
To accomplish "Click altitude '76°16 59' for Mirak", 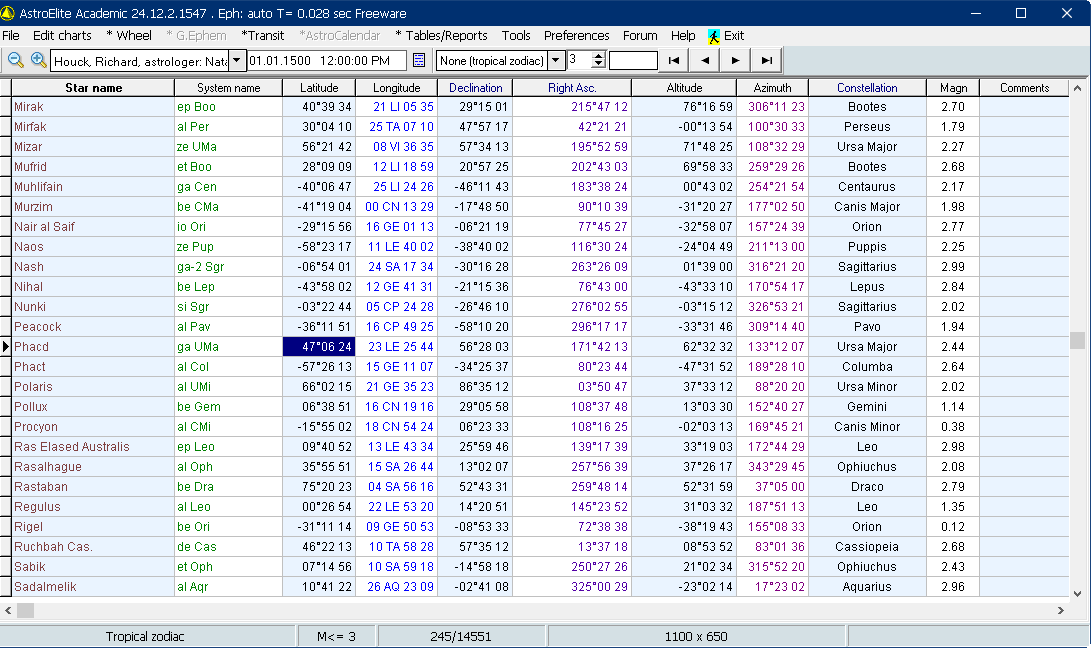I will pos(707,106).
